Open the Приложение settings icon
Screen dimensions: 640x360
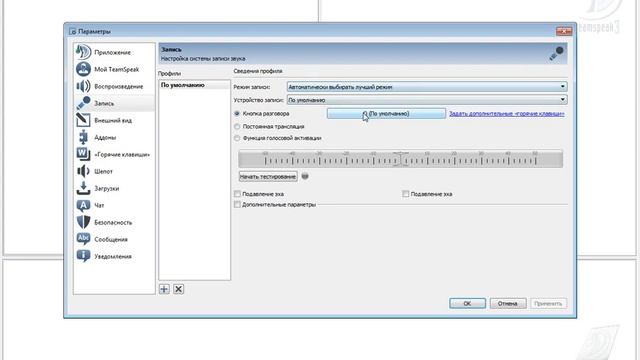tap(83, 52)
